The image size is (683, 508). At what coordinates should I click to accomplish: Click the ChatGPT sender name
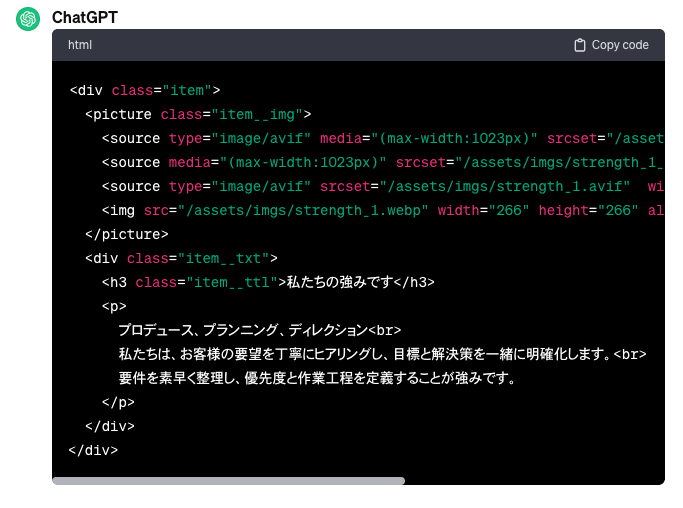(x=85, y=18)
